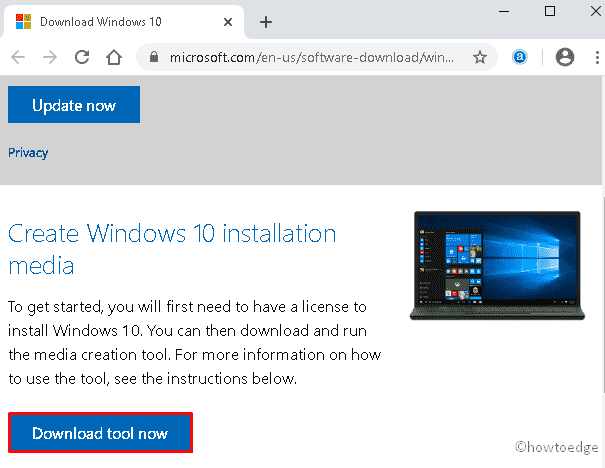605x468 pixels.
Task: View site security padlock info
Action: tap(154, 57)
